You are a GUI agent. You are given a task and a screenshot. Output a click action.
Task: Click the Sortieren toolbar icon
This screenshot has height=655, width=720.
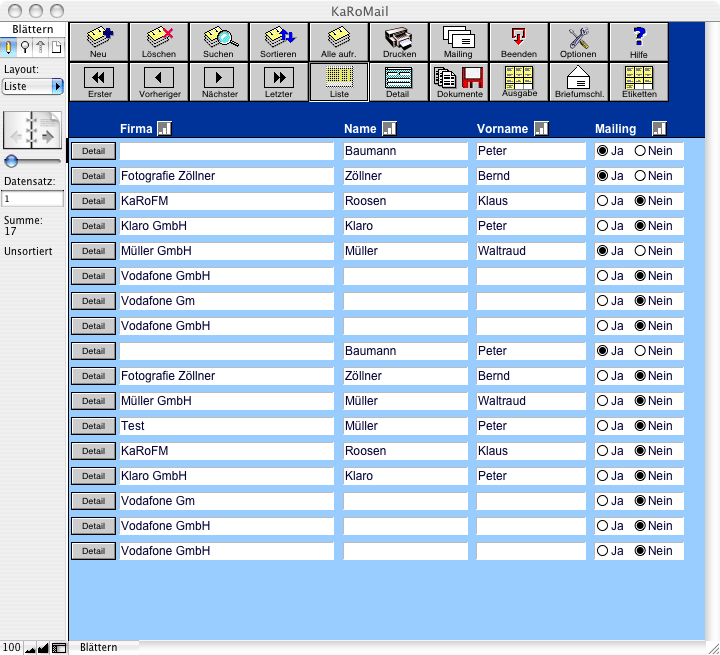click(x=278, y=41)
